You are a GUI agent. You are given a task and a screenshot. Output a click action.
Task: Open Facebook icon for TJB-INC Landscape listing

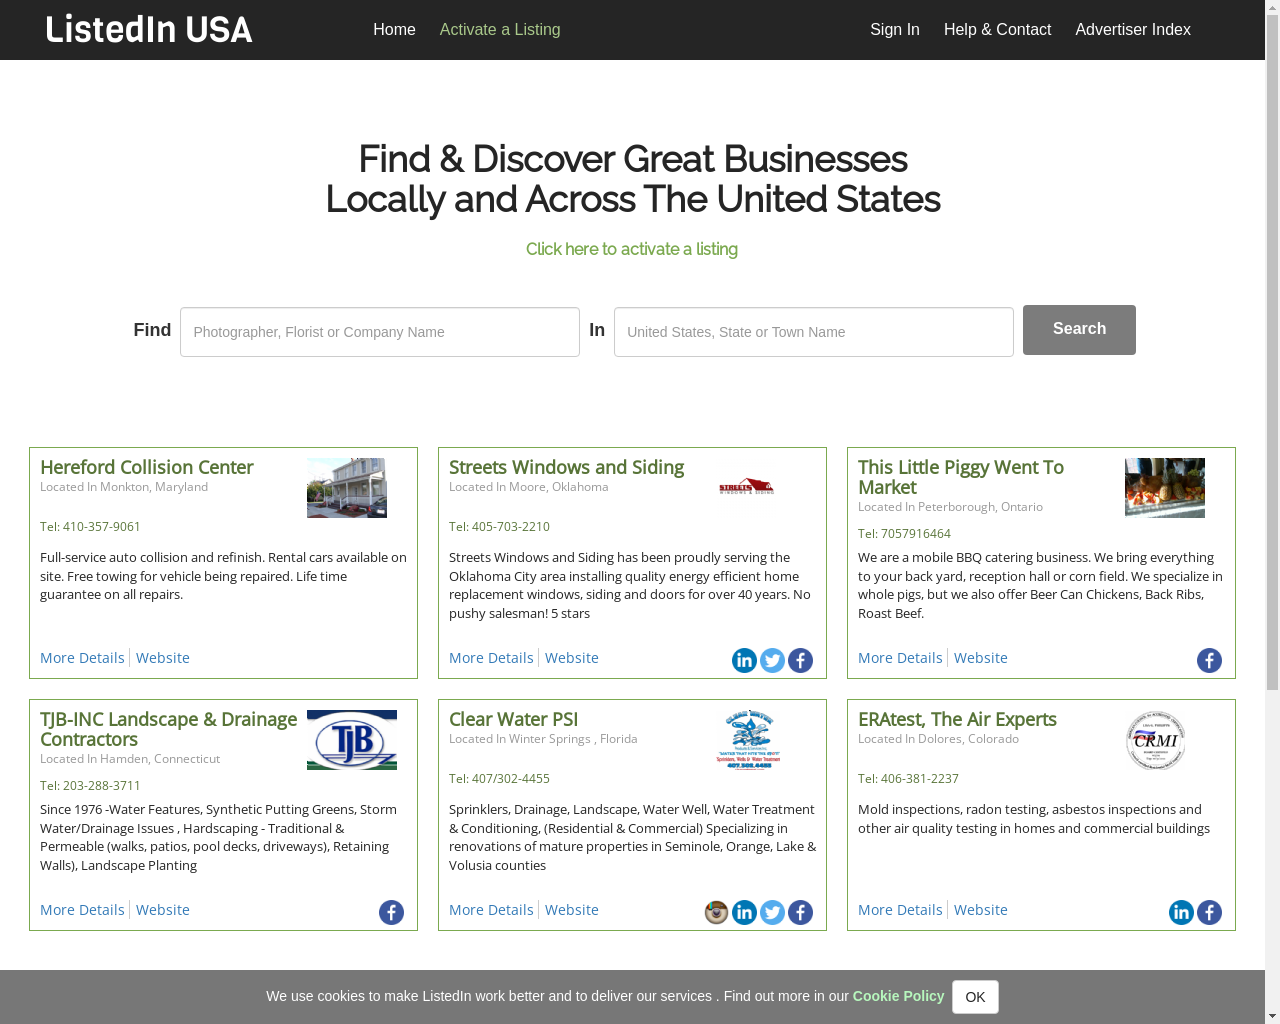point(391,912)
